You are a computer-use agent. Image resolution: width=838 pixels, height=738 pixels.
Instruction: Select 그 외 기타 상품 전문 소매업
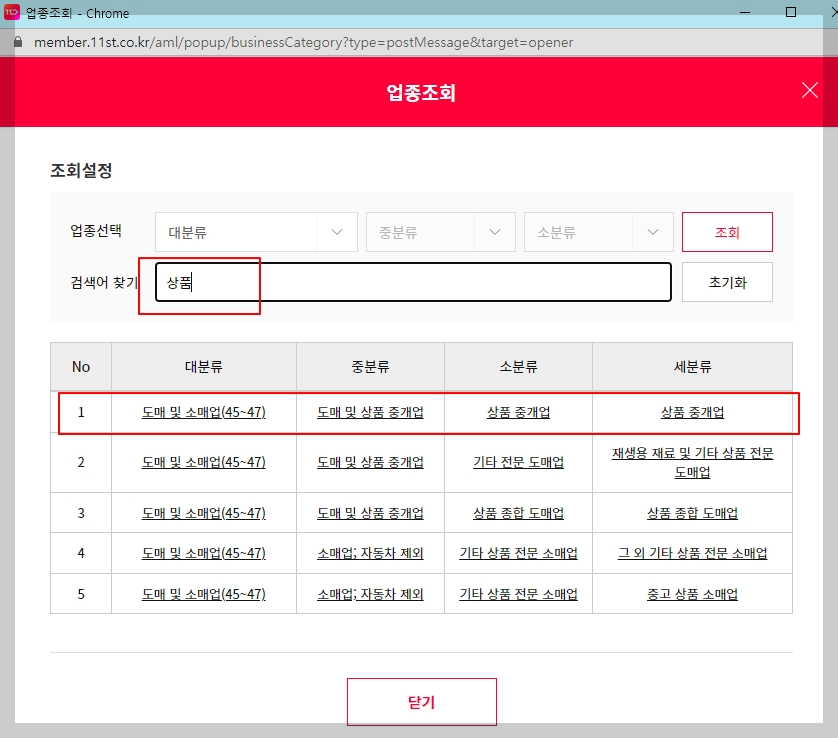pos(693,553)
